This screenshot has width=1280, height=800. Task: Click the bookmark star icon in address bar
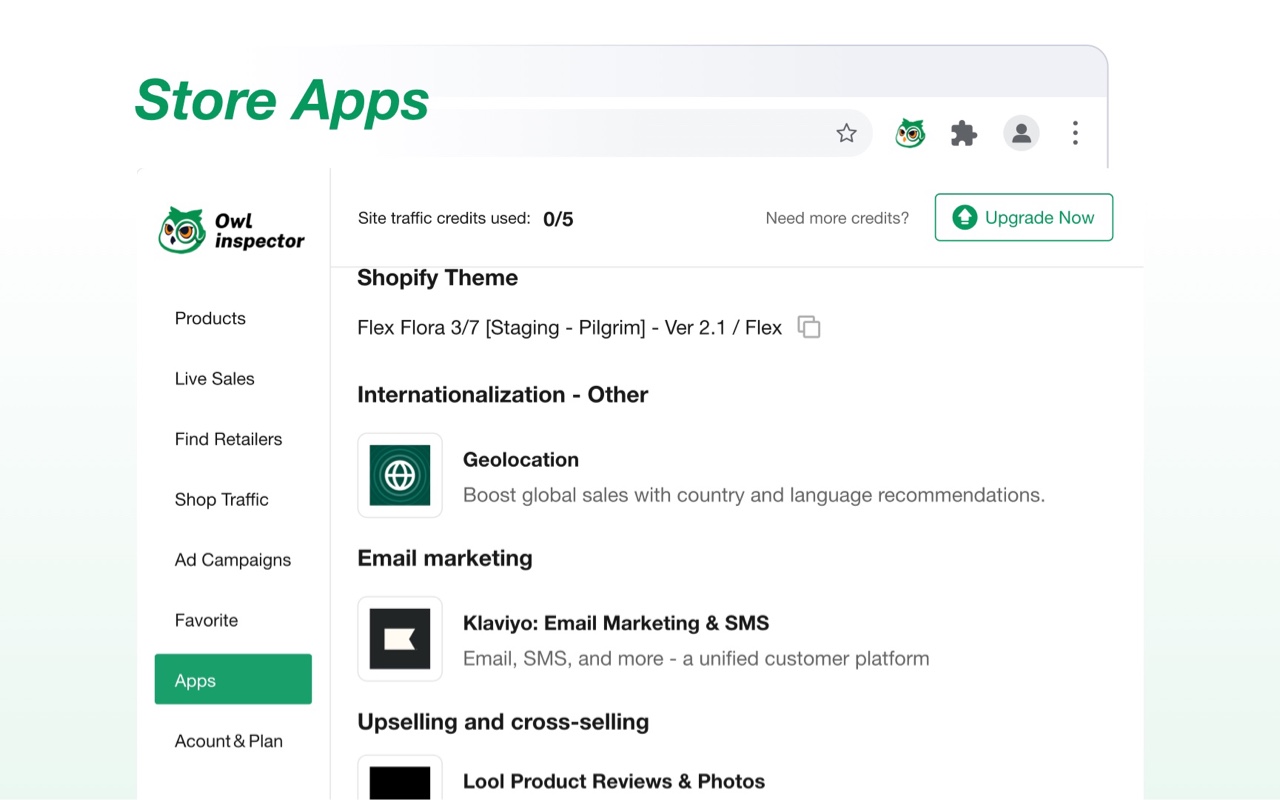coord(846,133)
